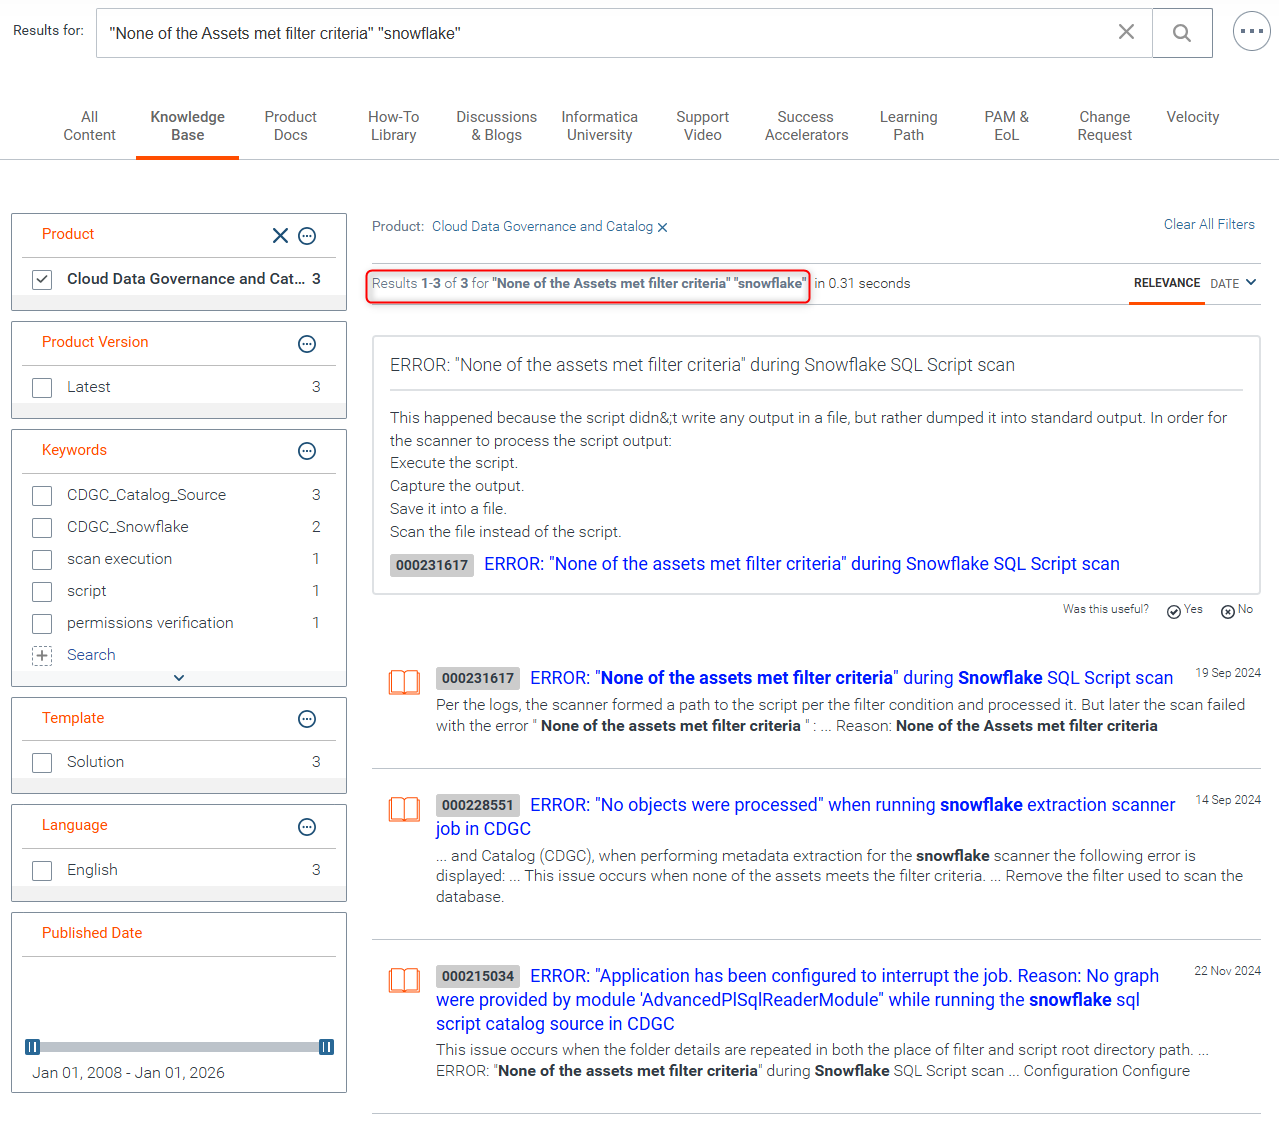Viewport: 1279px width, 1121px height.
Task: Switch to All Content tab
Action: (89, 126)
